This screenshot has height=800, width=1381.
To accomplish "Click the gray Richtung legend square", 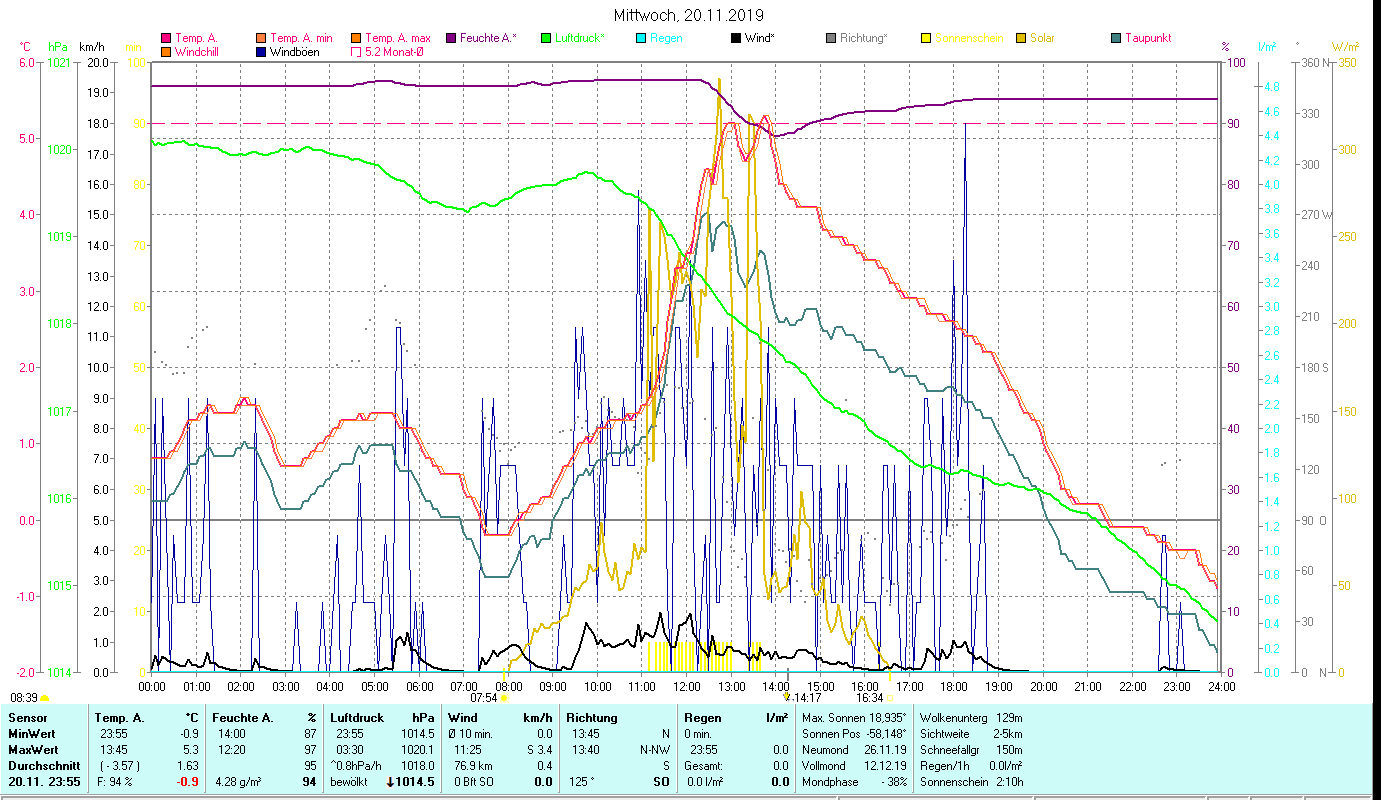I will tap(831, 38).
